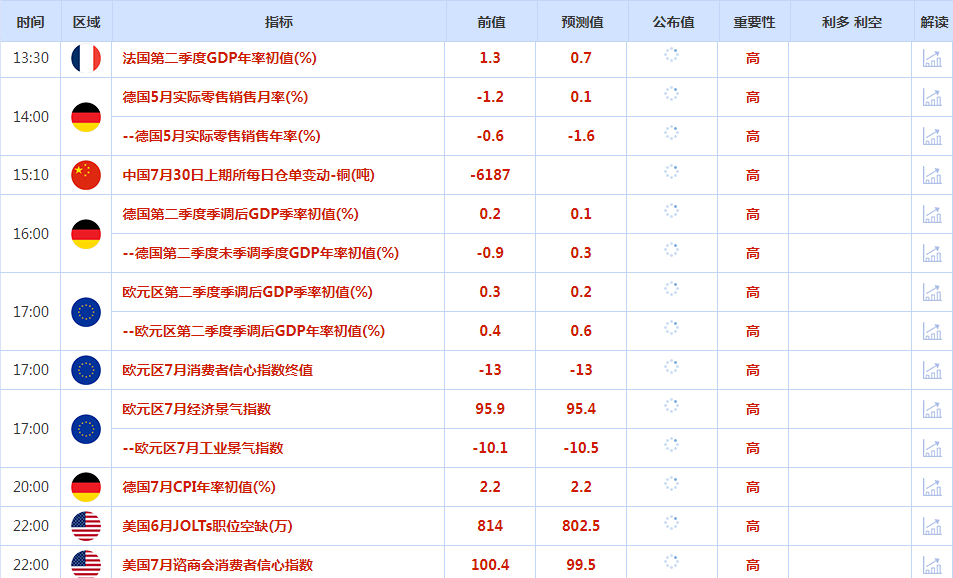Click the 利多 利空 column header

click(x=852, y=22)
